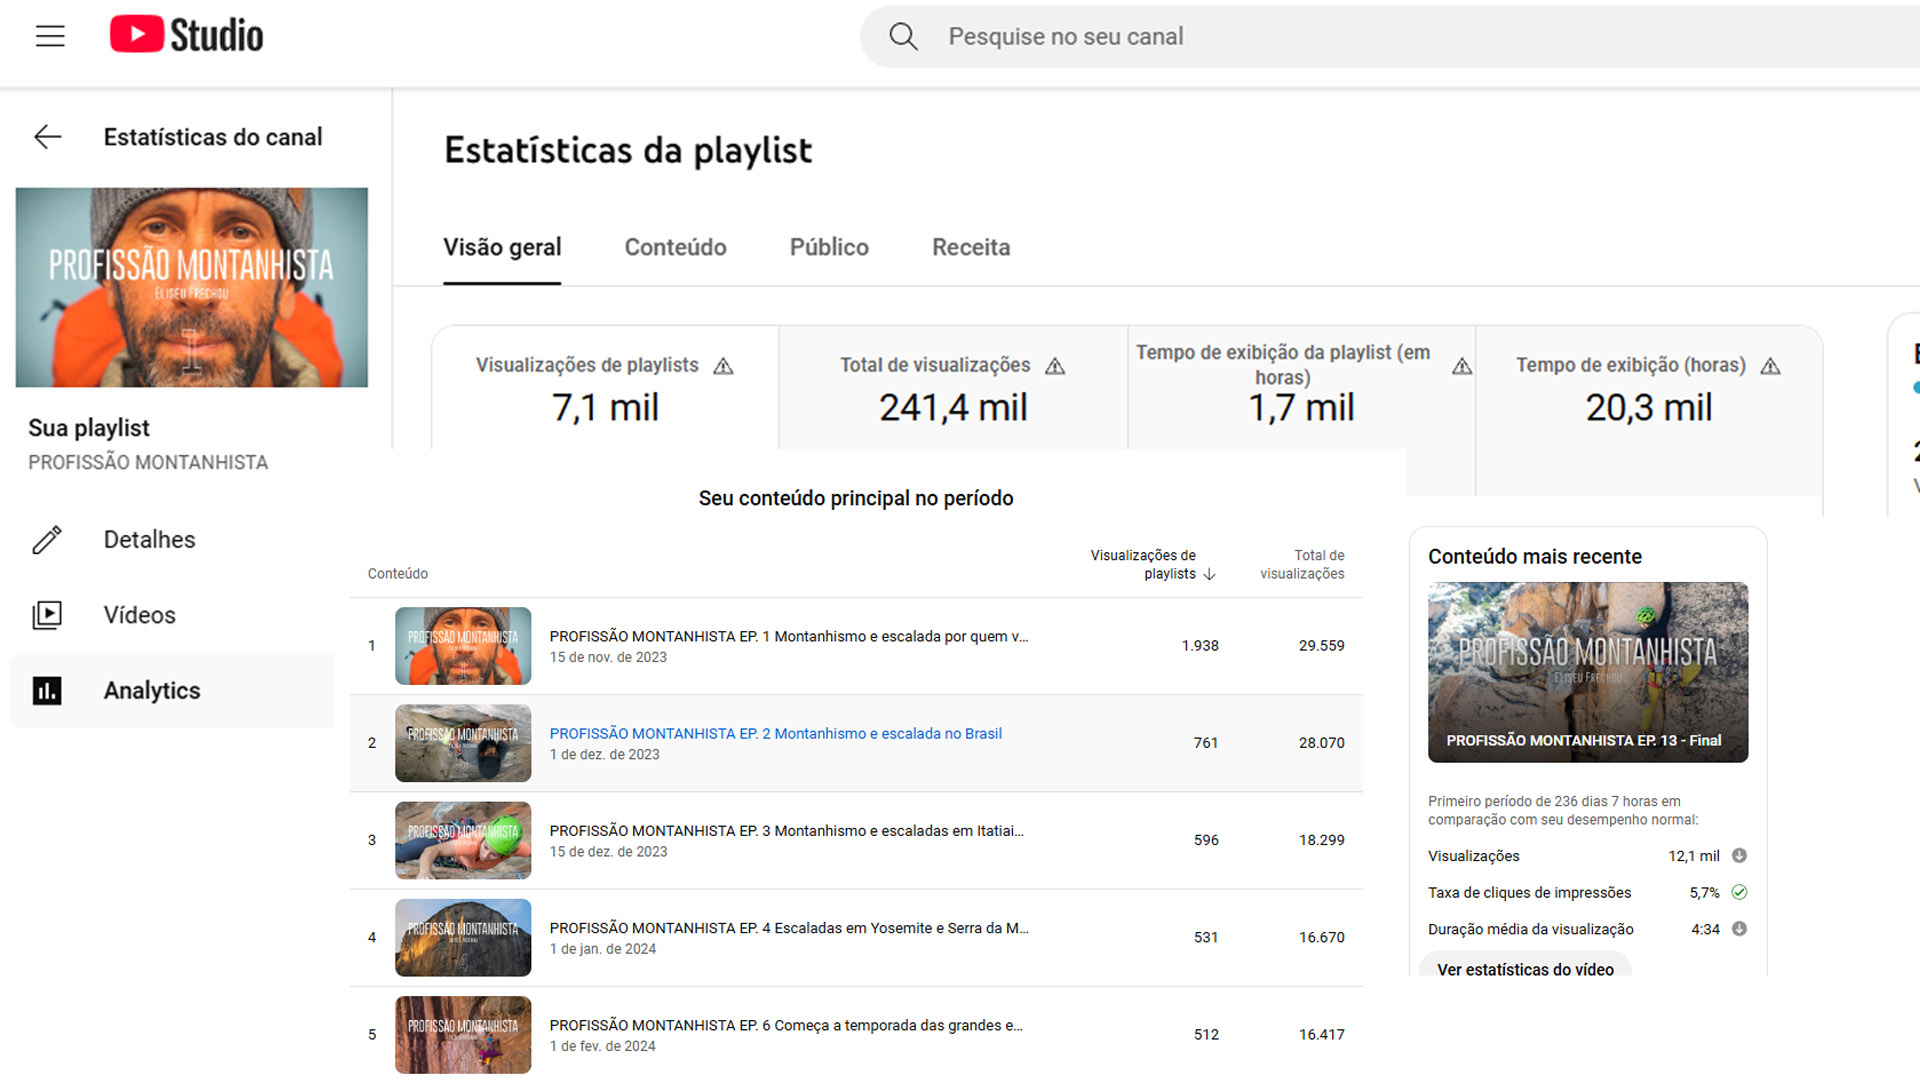Click the EP. 13 - Final video thumbnail

(1587, 672)
